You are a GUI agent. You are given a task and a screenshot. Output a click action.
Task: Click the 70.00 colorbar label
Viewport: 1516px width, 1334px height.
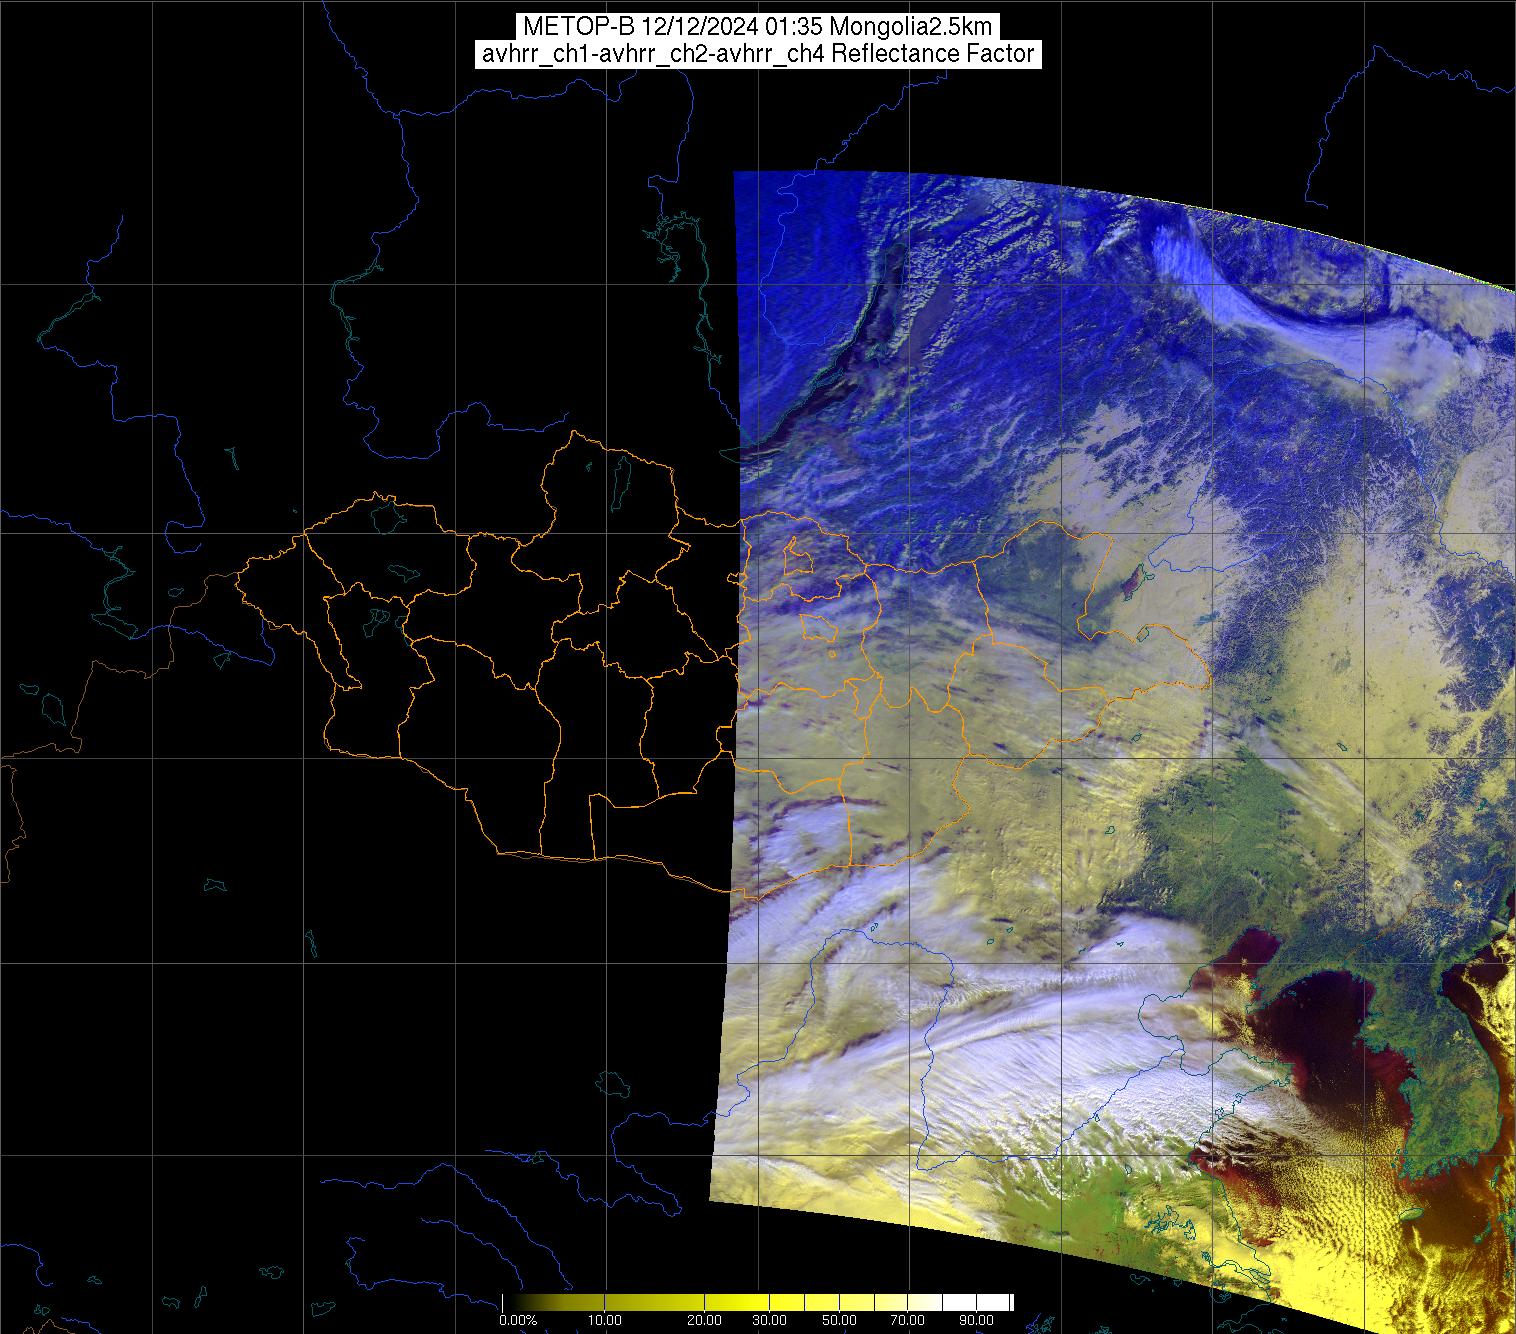(908, 1320)
